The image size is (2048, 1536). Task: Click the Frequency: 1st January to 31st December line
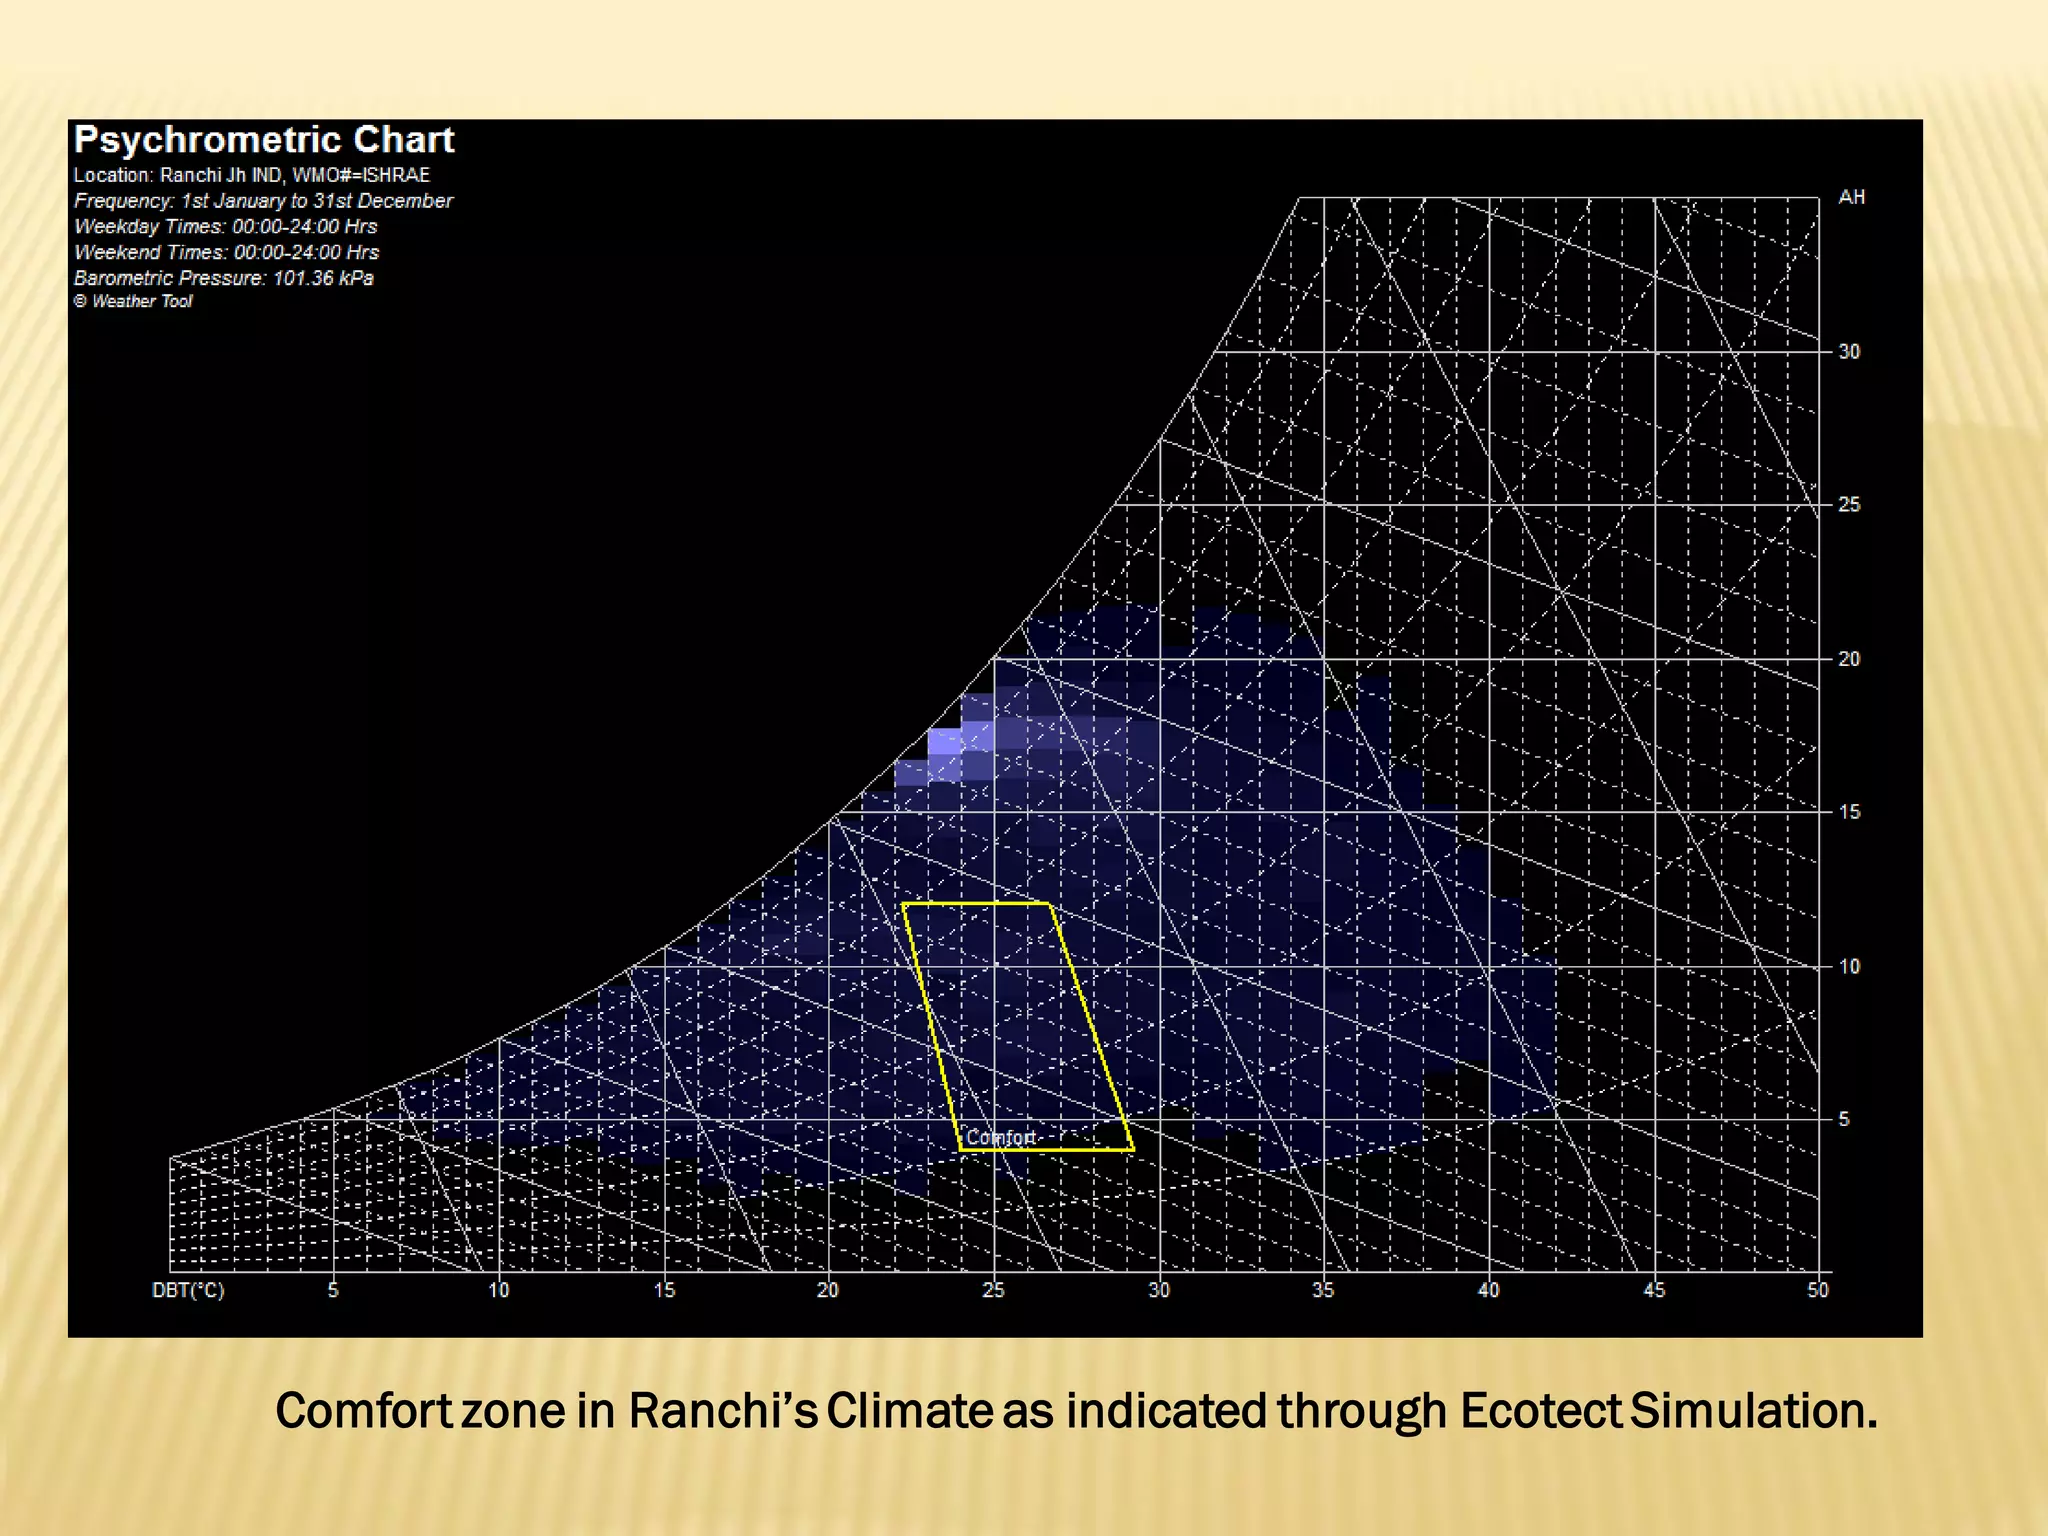[x=263, y=201]
